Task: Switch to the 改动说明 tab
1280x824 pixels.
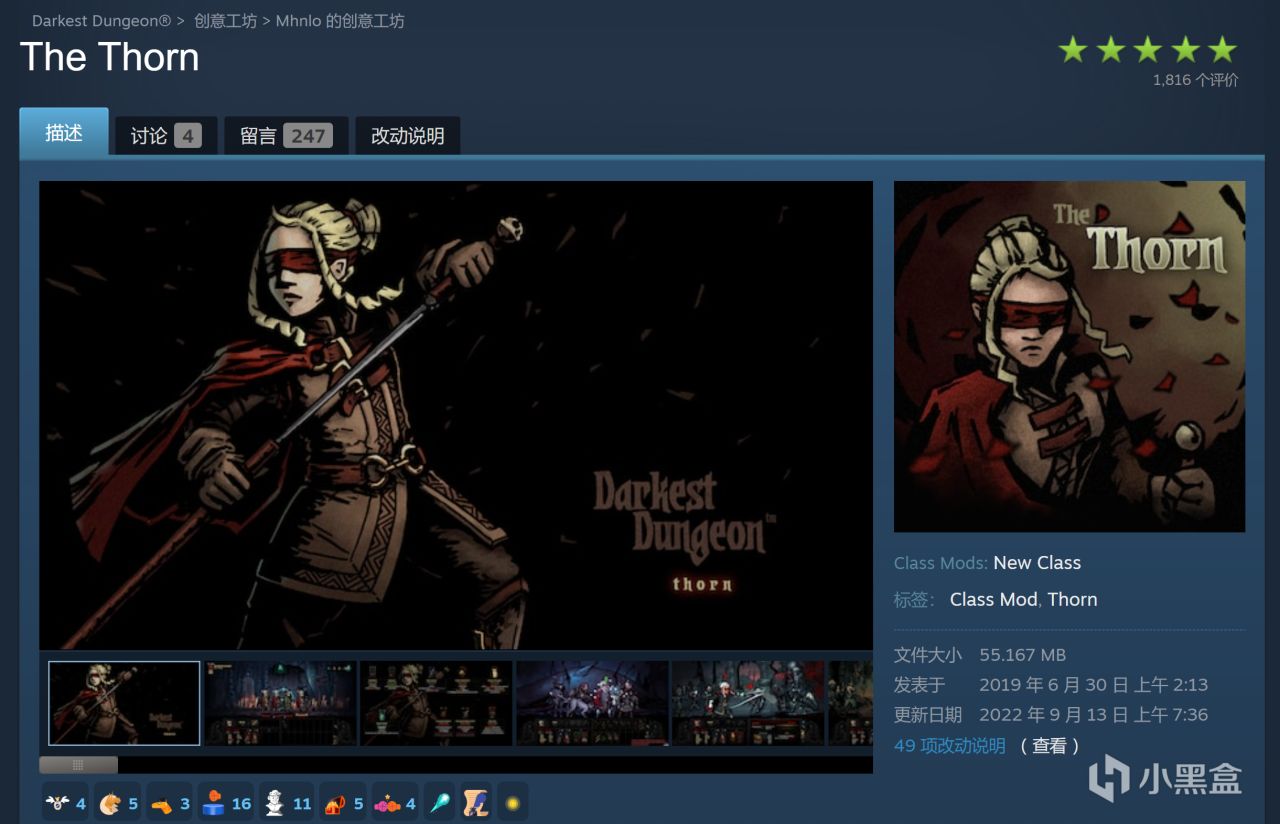Action: [x=408, y=136]
